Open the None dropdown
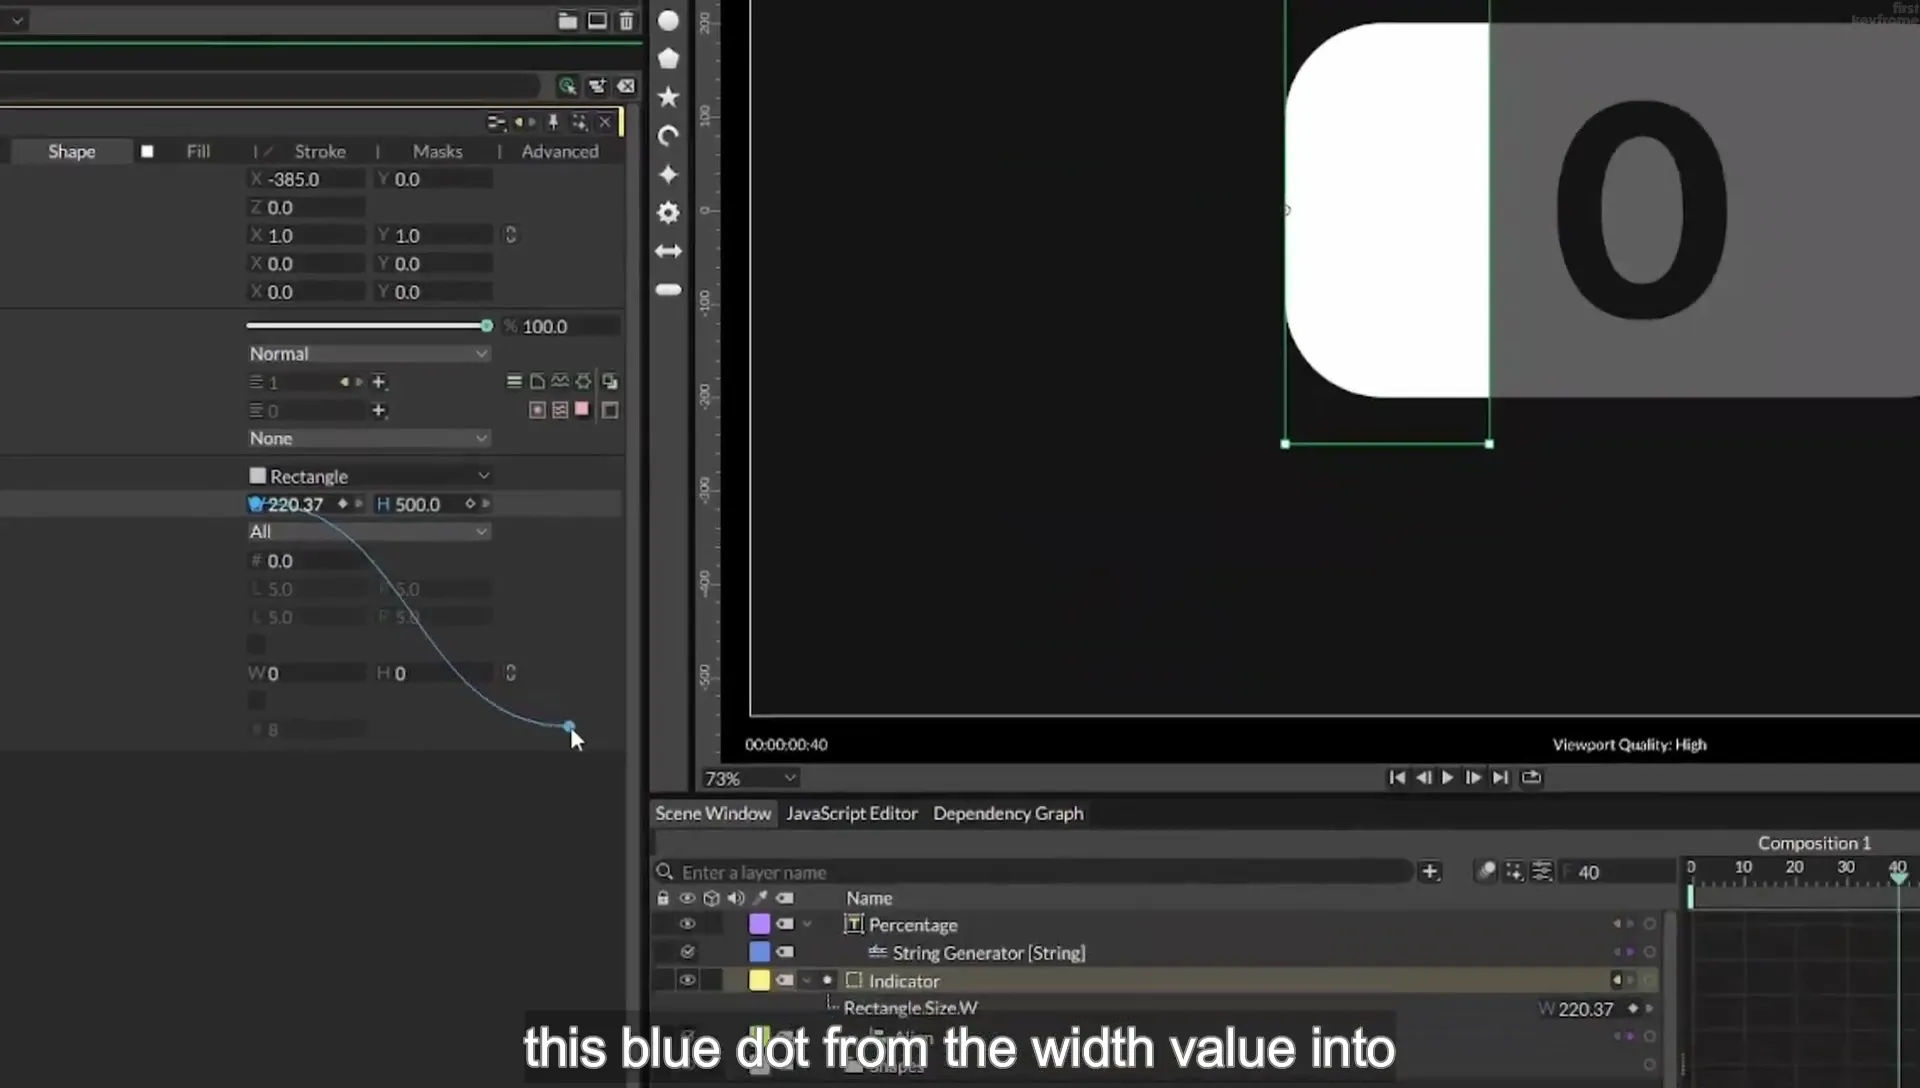 click(369, 439)
